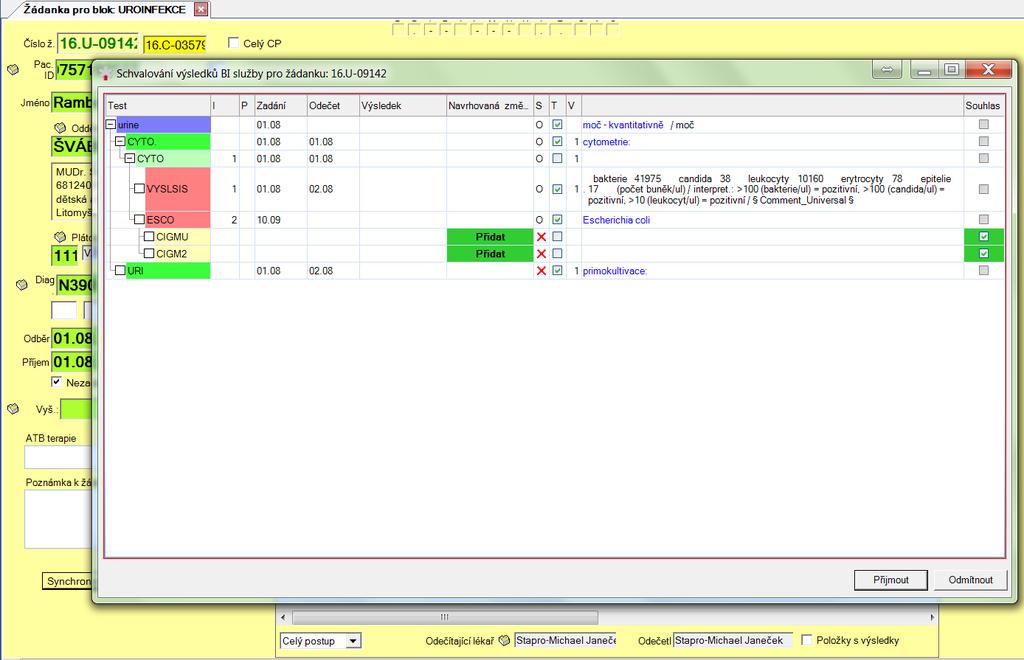Screen dimensions: 1024x660
Task: Uncheck Souhlas checkbox in CIGM2 row
Action: tap(984, 253)
